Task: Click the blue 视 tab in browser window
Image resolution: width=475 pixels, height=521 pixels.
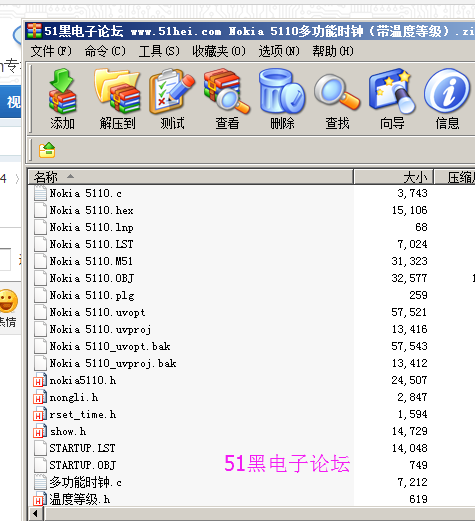Action: [11, 102]
